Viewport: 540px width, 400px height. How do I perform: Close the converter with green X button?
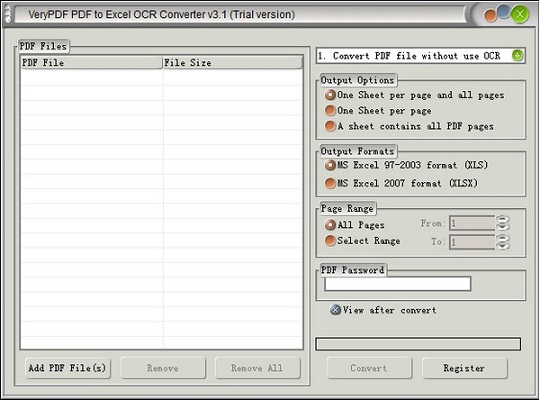(520, 14)
